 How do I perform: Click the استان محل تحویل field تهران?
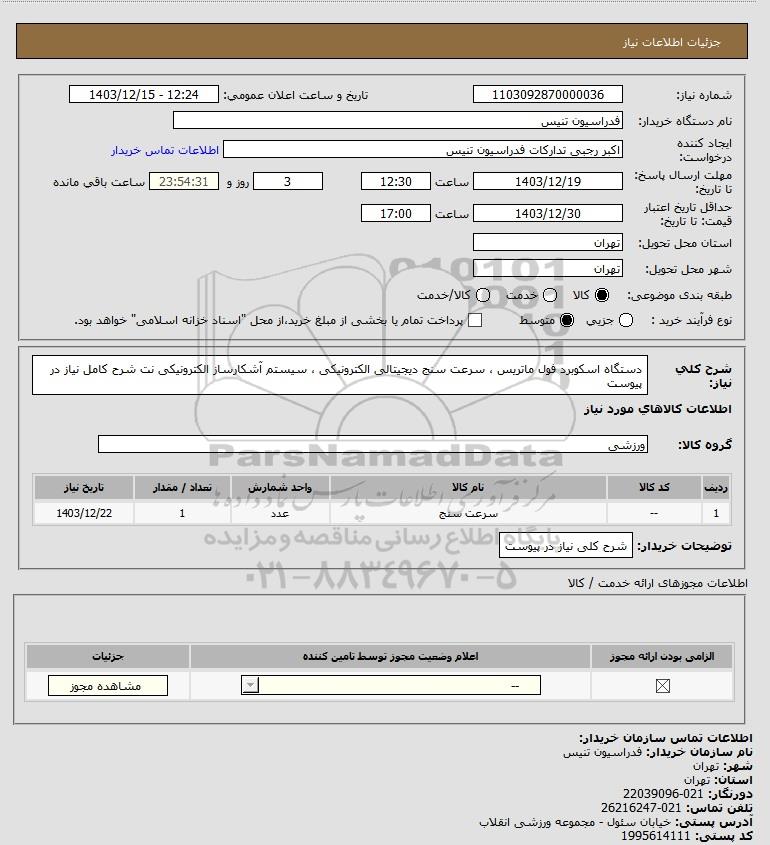point(547,242)
